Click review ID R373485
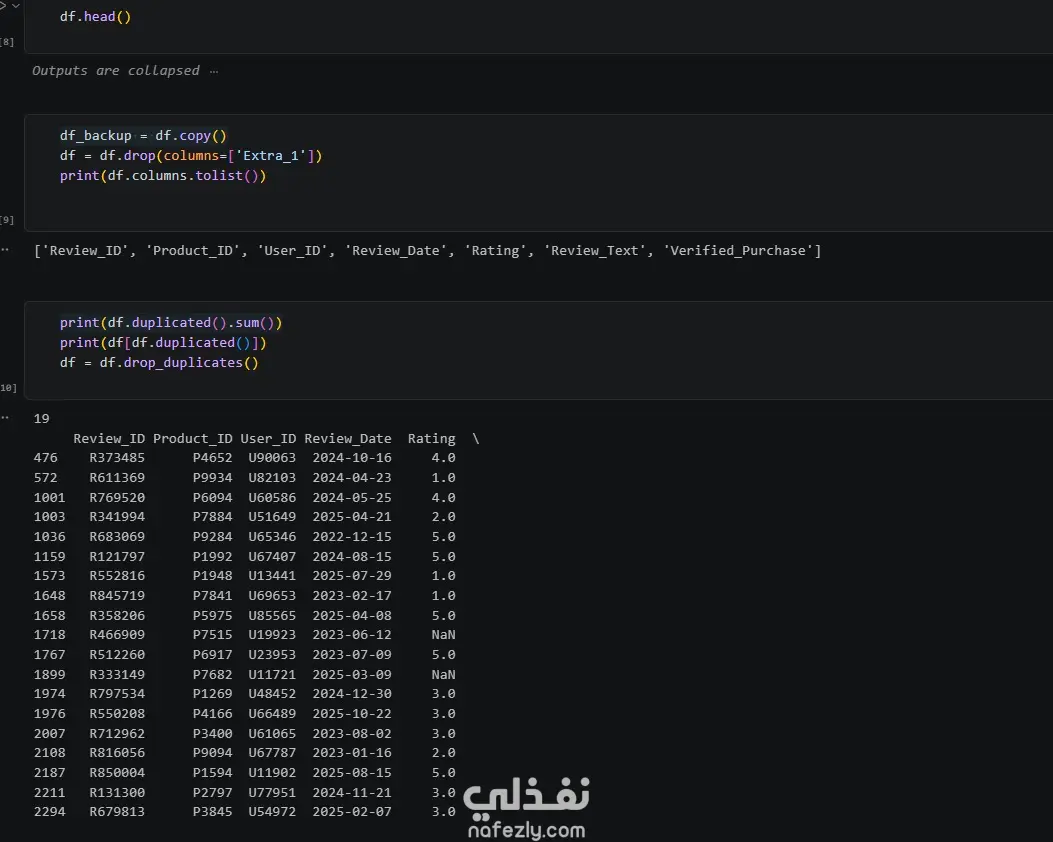Image resolution: width=1053 pixels, height=842 pixels. pyautogui.click(x=117, y=458)
